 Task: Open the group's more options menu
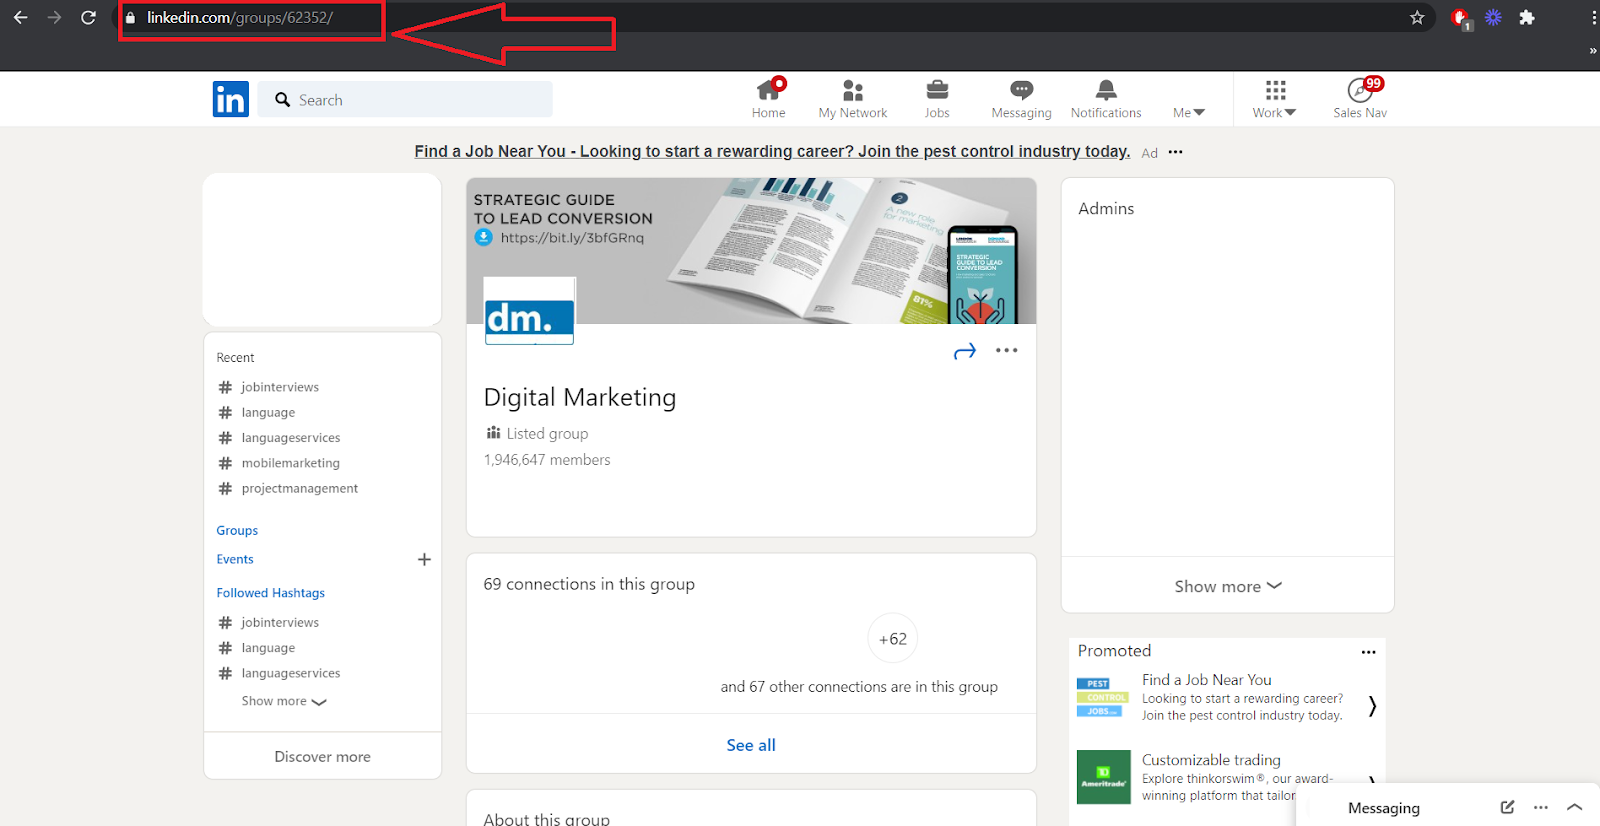(x=1007, y=350)
